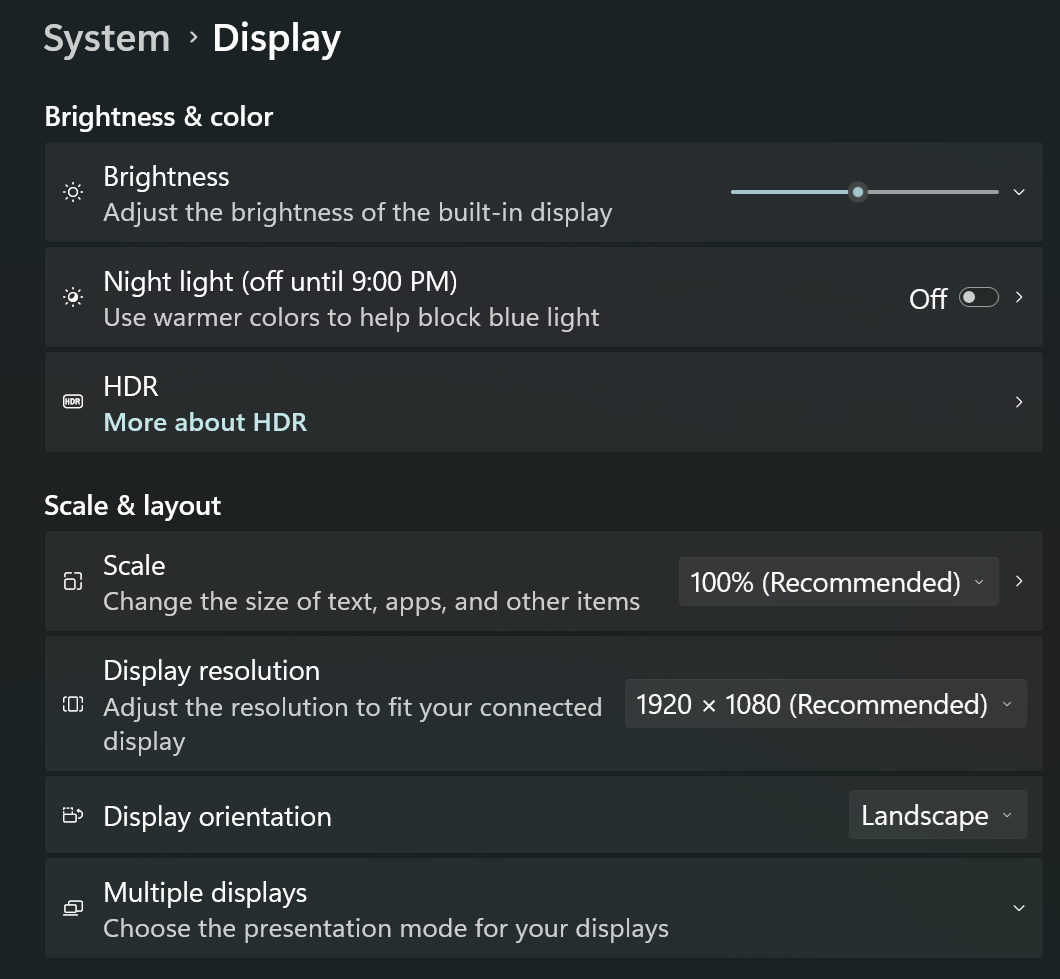Open the Night light settings row
This screenshot has height=979, width=1060.
coord(1018,297)
